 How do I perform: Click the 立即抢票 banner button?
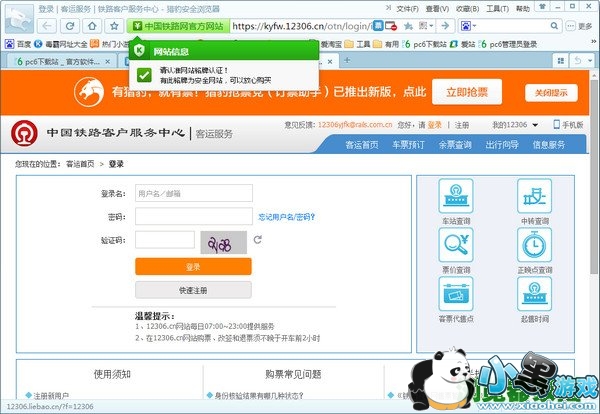pos(467,92)
